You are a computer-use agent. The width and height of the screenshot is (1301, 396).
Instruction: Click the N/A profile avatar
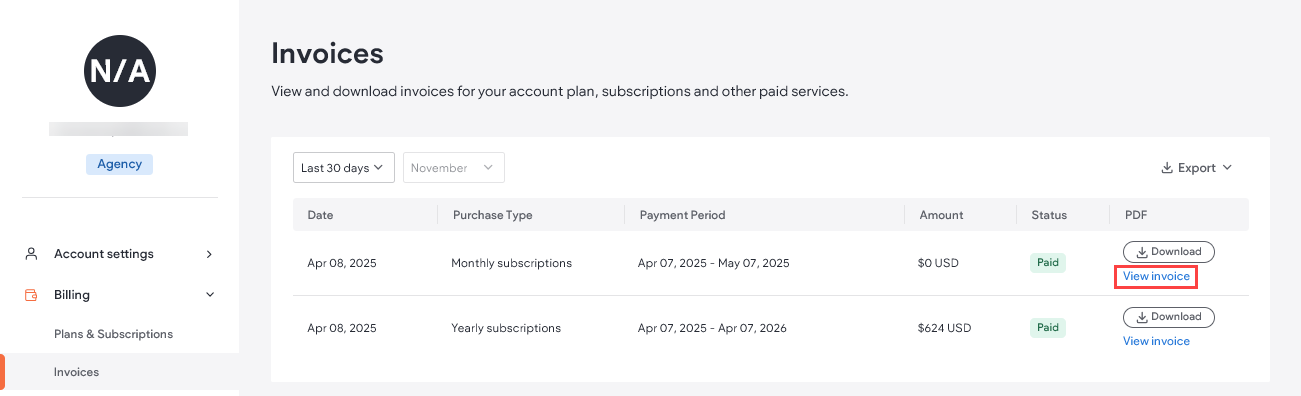point(120,71)
